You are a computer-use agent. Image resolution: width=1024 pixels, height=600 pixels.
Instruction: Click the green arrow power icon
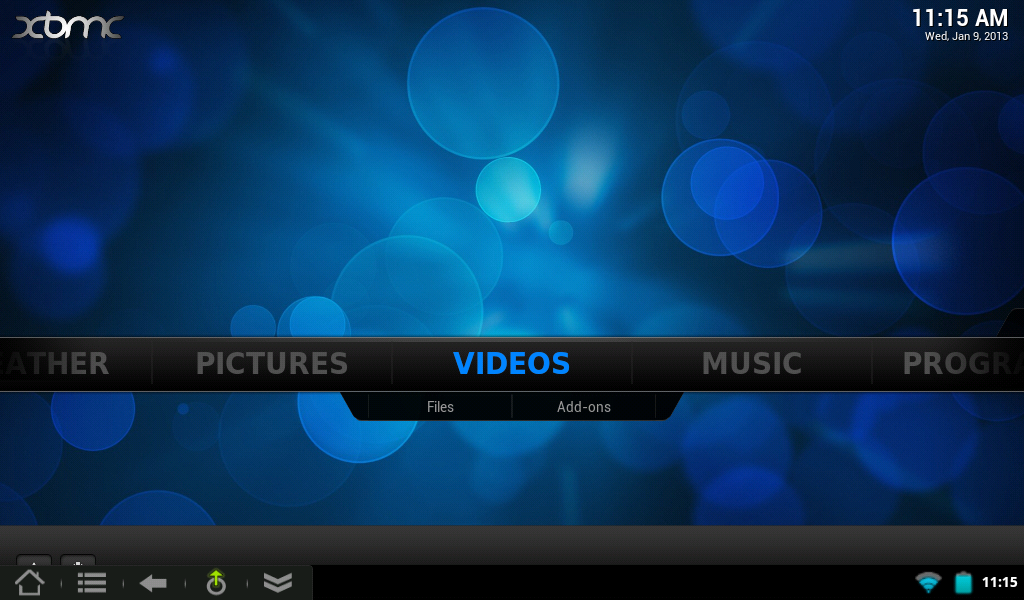coord(216,582)
